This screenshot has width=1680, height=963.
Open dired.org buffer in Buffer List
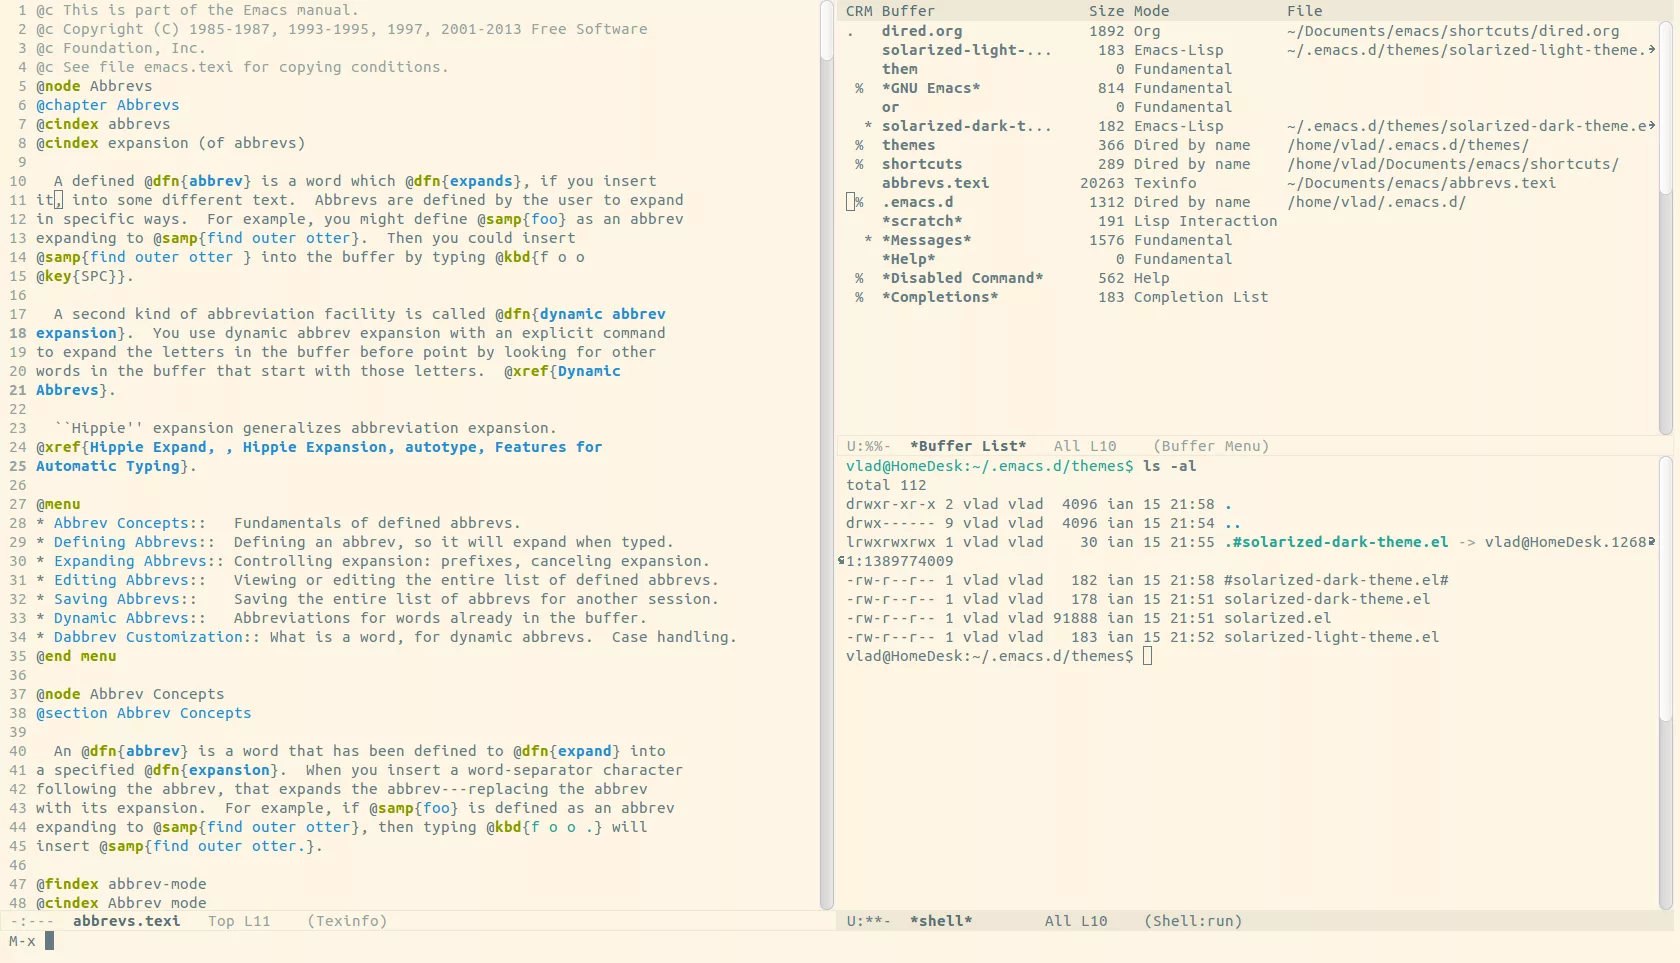[x=922, y=31]
